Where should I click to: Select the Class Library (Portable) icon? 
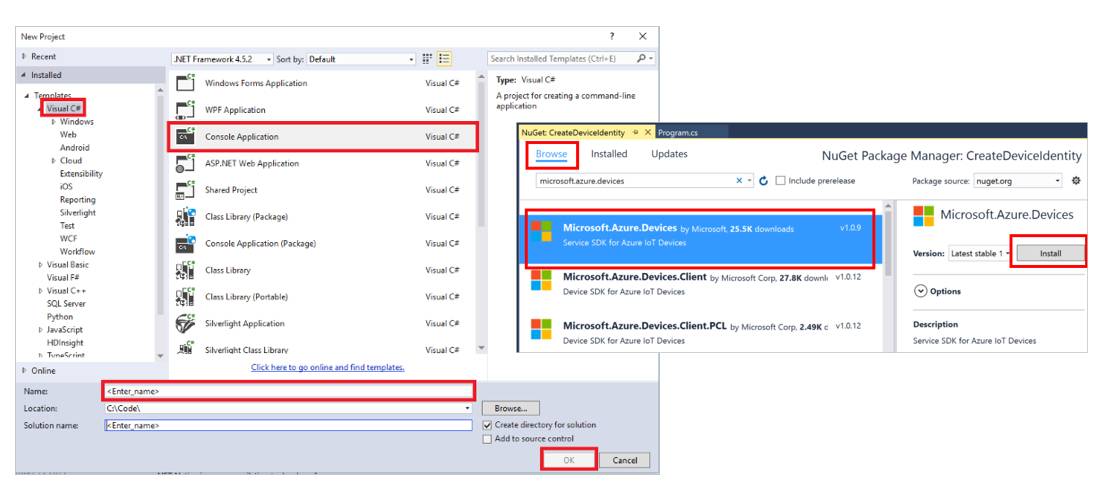click(186, 297)
